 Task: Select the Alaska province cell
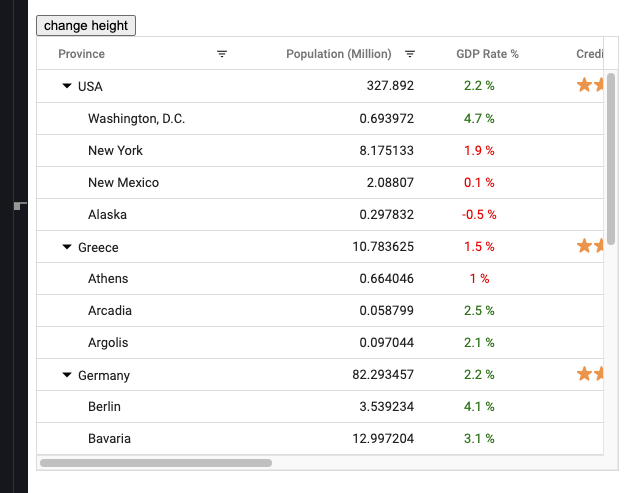(107, 215)
